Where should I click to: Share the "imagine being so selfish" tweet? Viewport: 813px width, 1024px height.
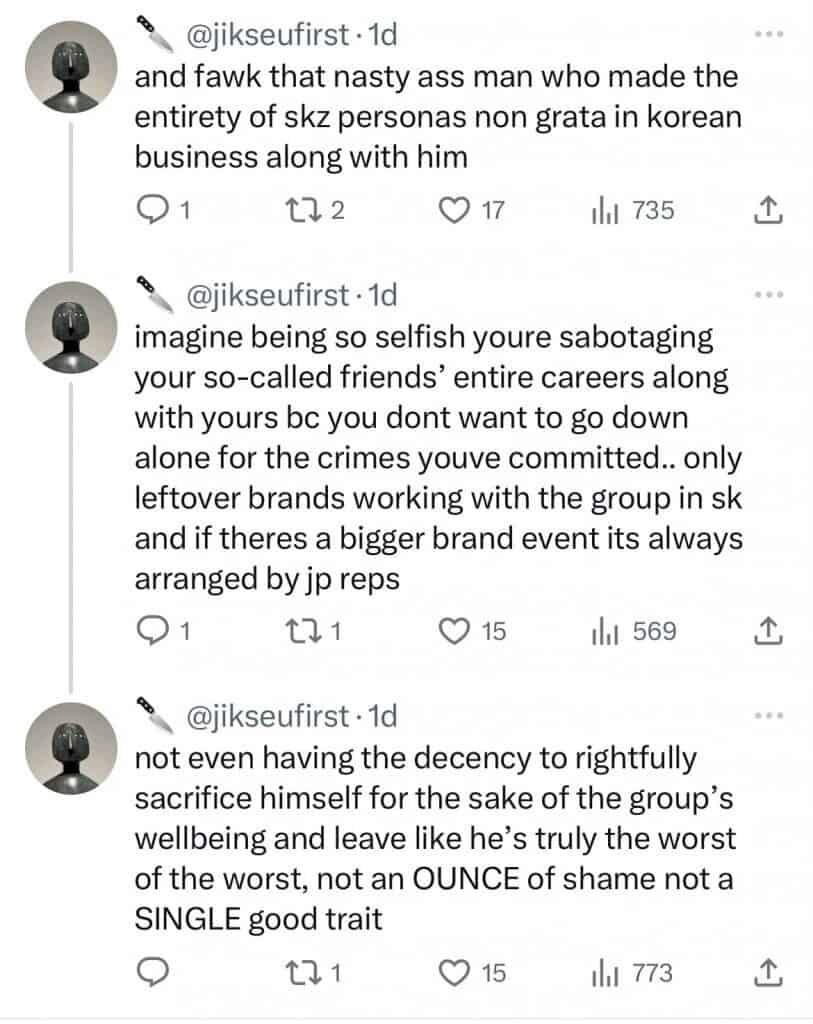coord(766,632)
